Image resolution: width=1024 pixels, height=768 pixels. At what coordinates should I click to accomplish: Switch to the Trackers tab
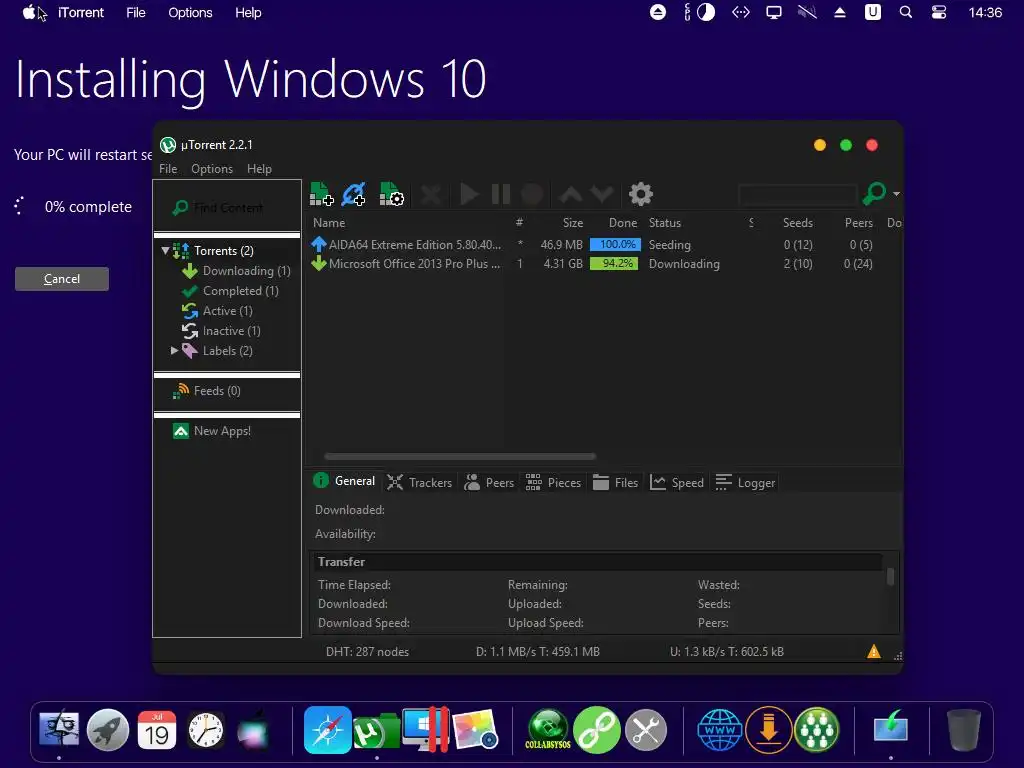(419, 483)
